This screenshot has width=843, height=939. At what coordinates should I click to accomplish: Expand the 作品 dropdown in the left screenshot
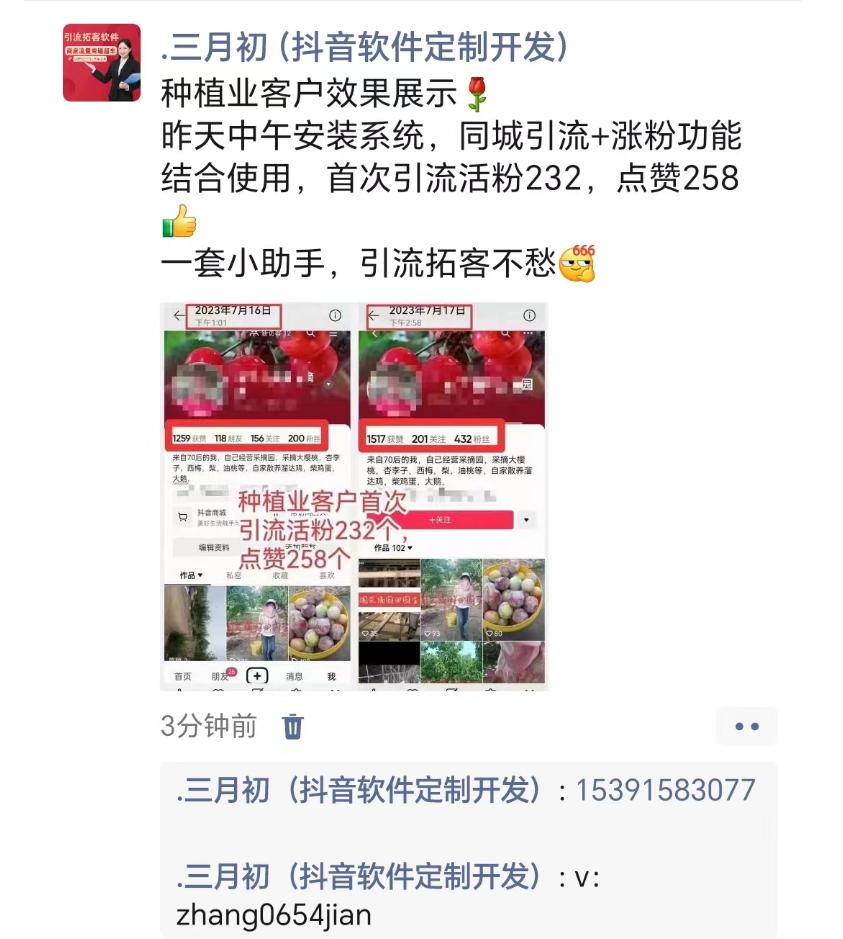coord(191,575)
